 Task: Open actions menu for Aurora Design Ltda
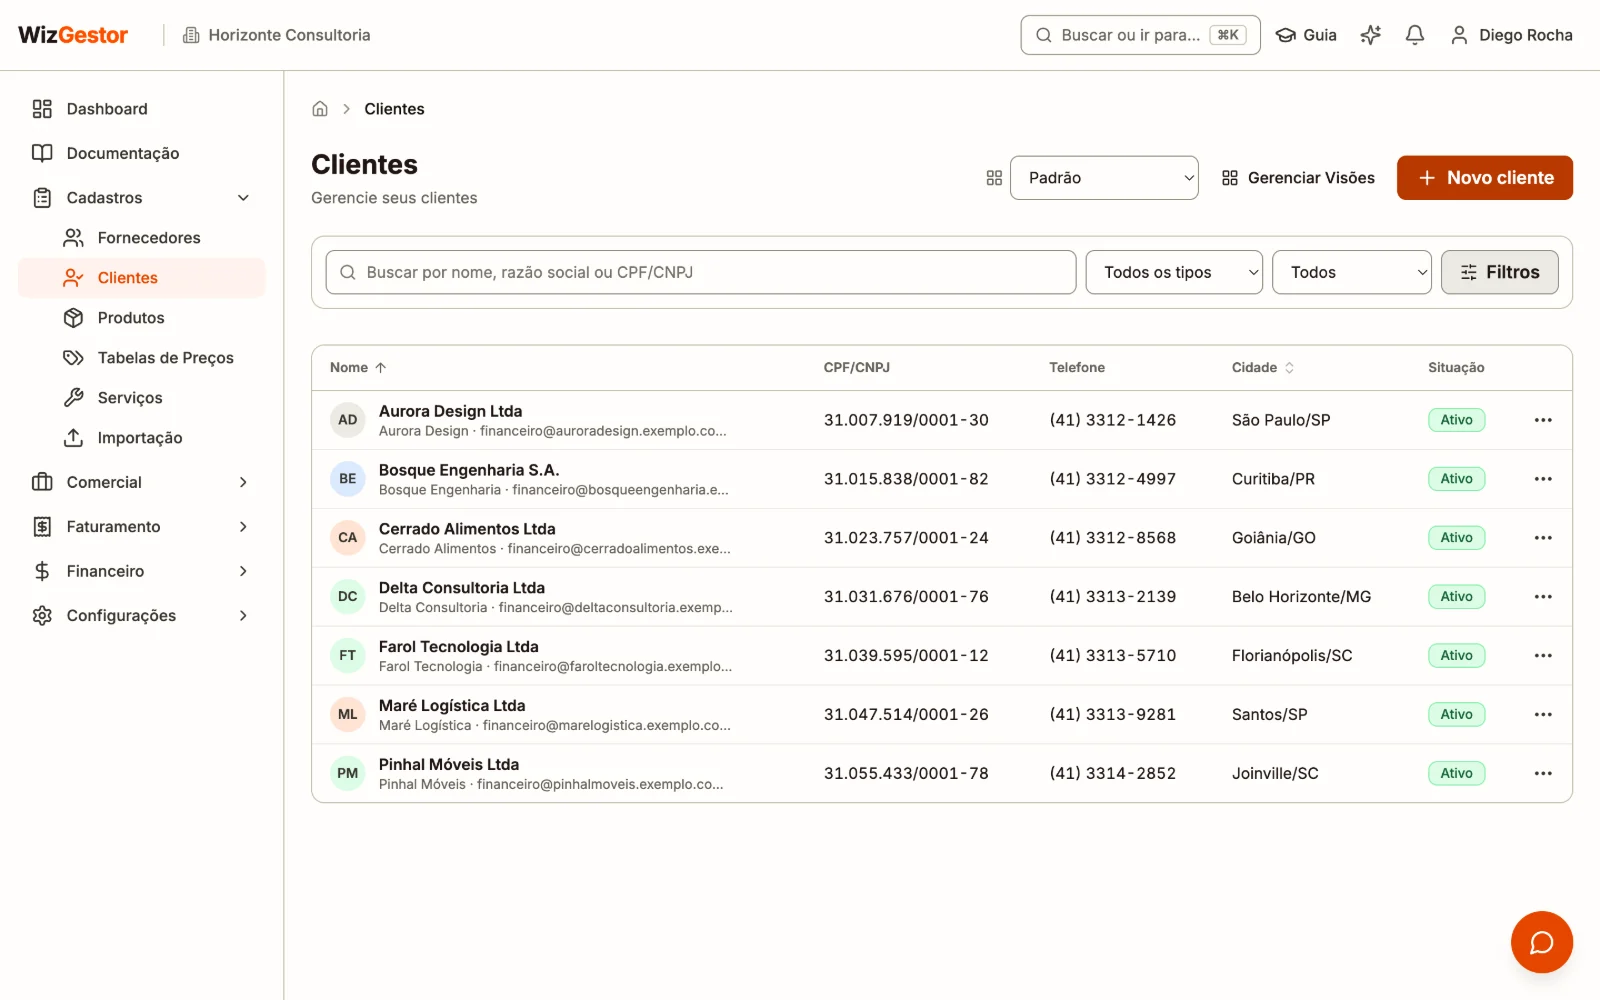[1543, 420]
